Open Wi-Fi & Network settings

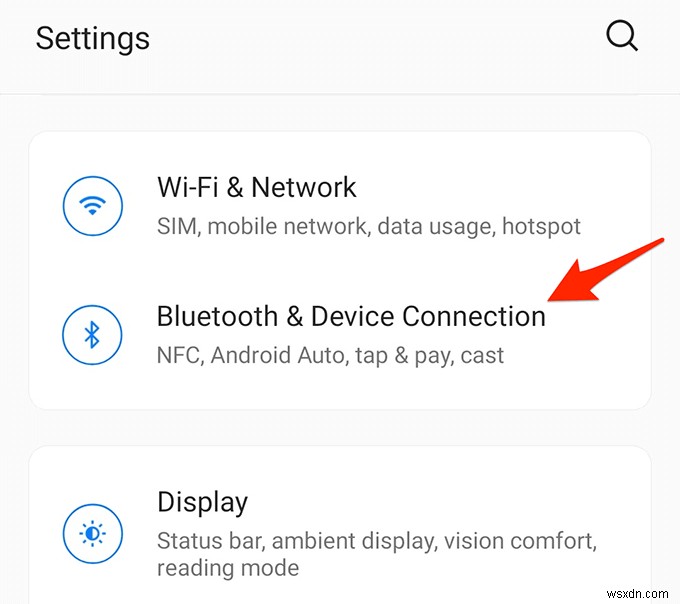pyautogui.click(x=256, y=187)
